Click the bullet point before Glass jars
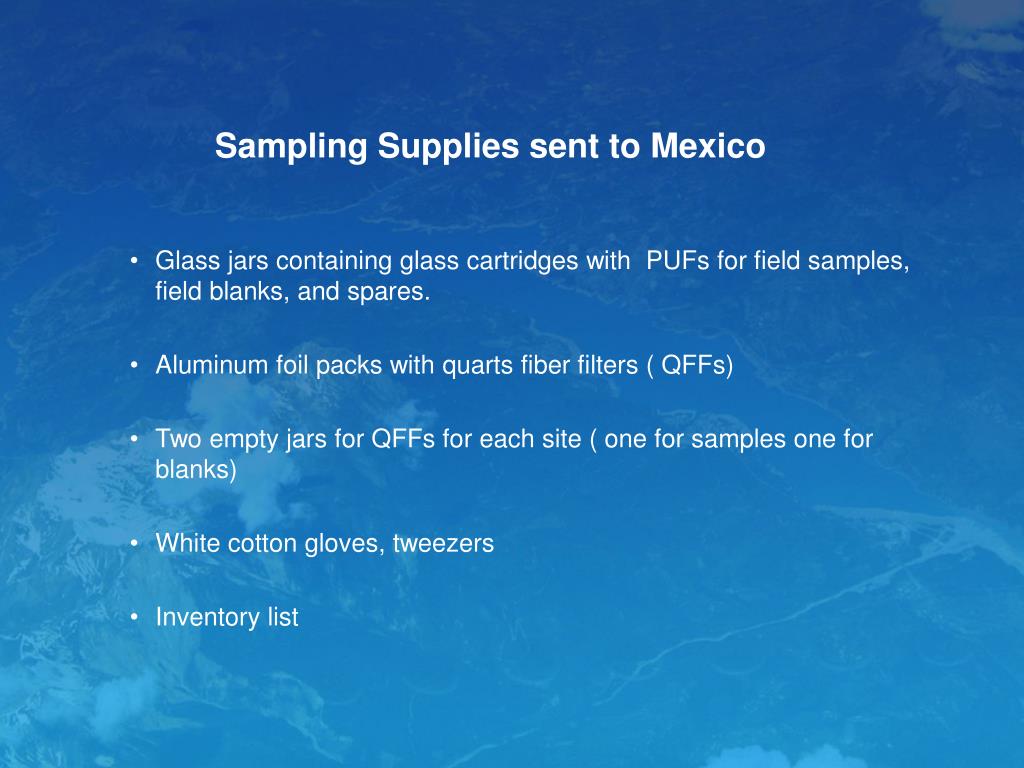Viewport: 1024px width, 768px height. [x=134, y=261]
